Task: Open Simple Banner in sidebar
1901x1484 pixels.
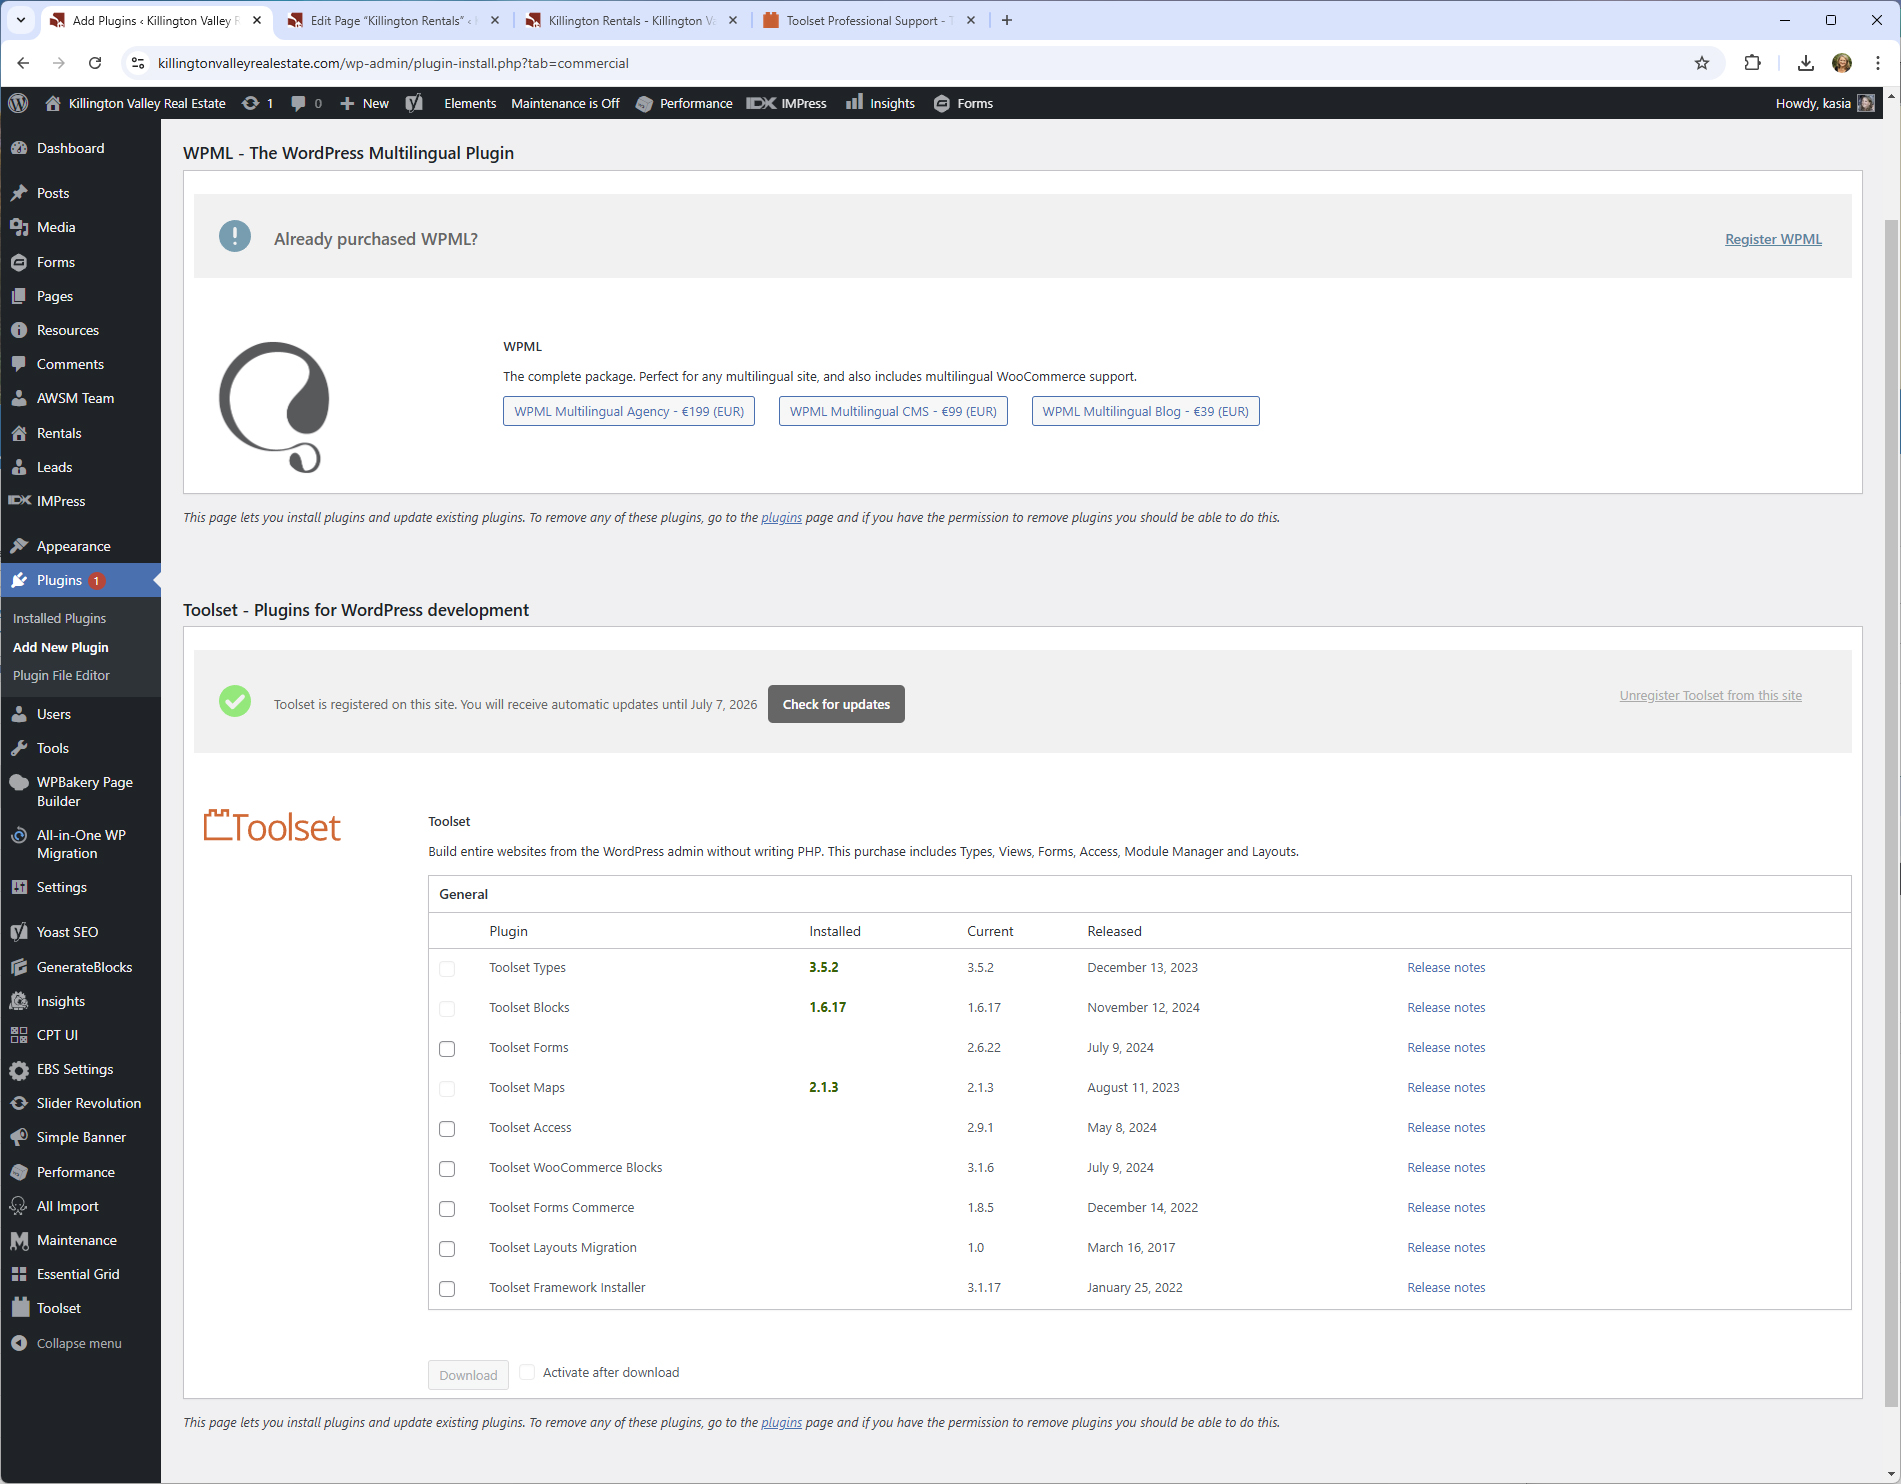Action: tap(80, 1137)
